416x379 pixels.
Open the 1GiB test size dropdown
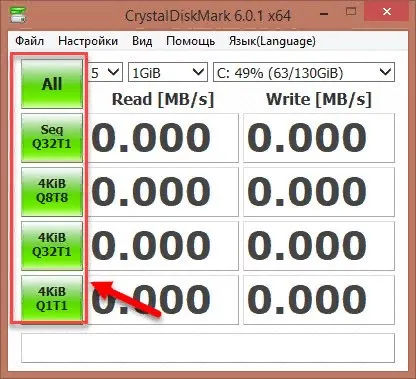pyautogui.click(x=168, y=72)
